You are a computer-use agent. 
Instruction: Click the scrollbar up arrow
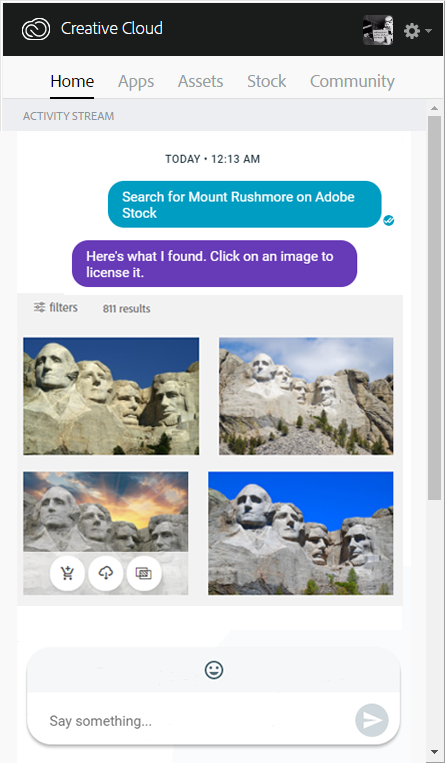point(434,108)
